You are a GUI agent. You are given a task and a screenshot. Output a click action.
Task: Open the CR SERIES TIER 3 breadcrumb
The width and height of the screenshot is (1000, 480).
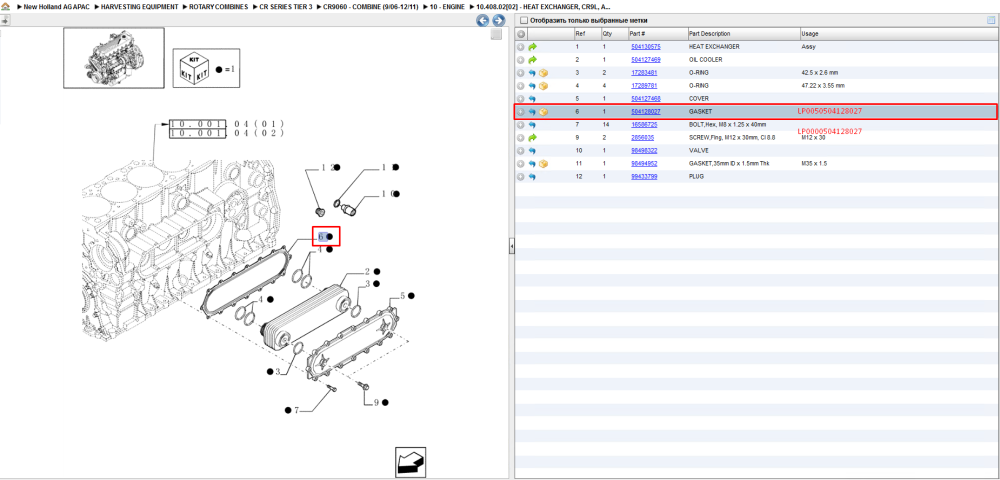coord(286,6)
